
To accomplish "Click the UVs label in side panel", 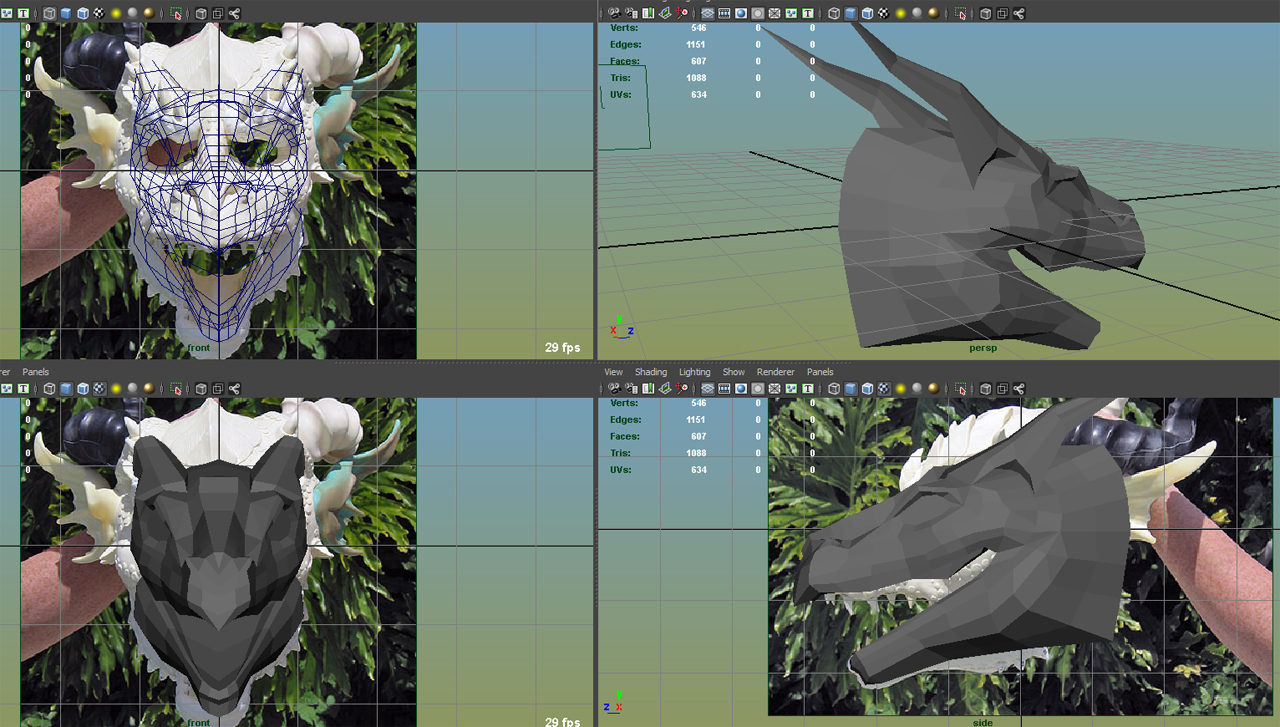I will click(x=622, y=470).
